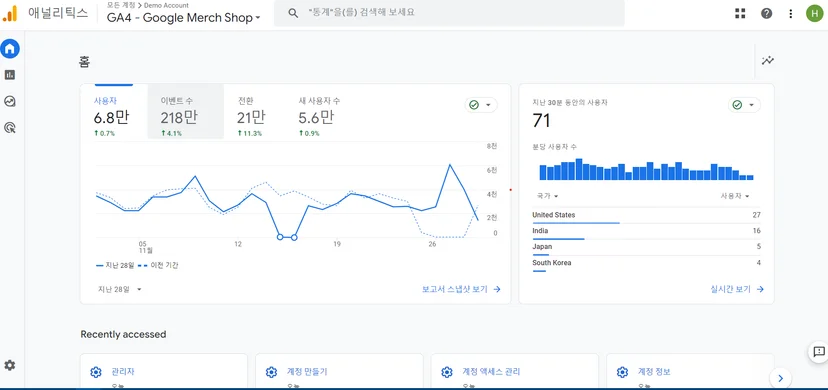Open the 계정 만들기 recent card
Screen dimensions: 828x390
(x=339, y=372)
